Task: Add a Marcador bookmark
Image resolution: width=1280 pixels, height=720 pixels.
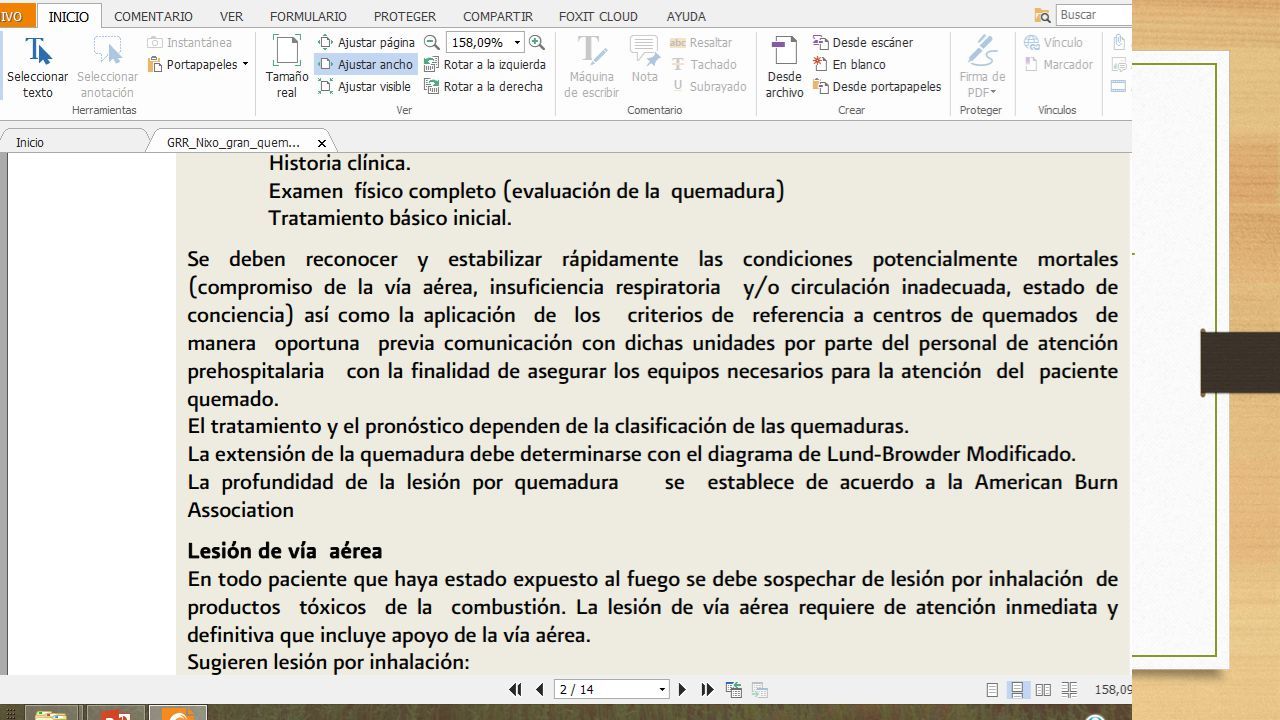Action: pyautogui.click(x=1058, y=65)
